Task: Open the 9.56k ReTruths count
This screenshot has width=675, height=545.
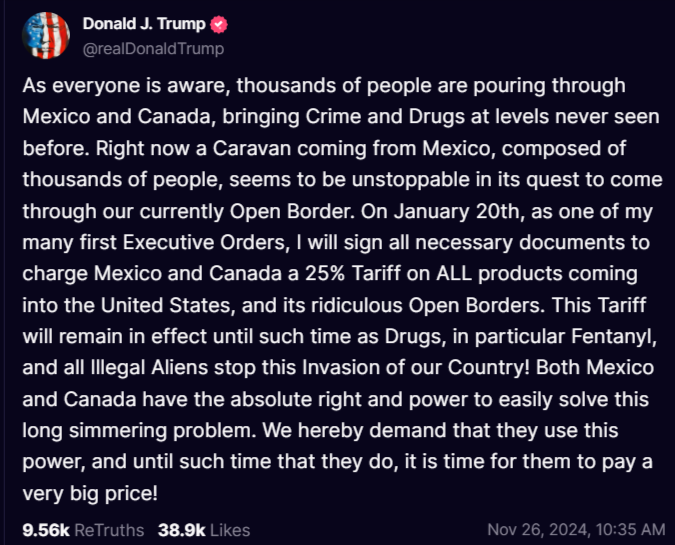Action: pyautogui.click(x=46, y=530)
